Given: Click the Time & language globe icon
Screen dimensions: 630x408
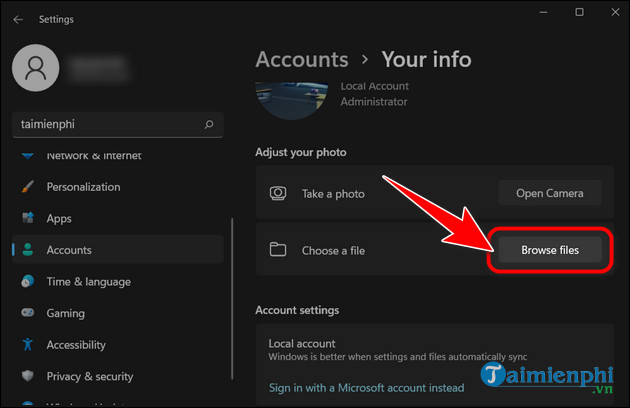Looking at the screenshot, I should click(28, 281).
